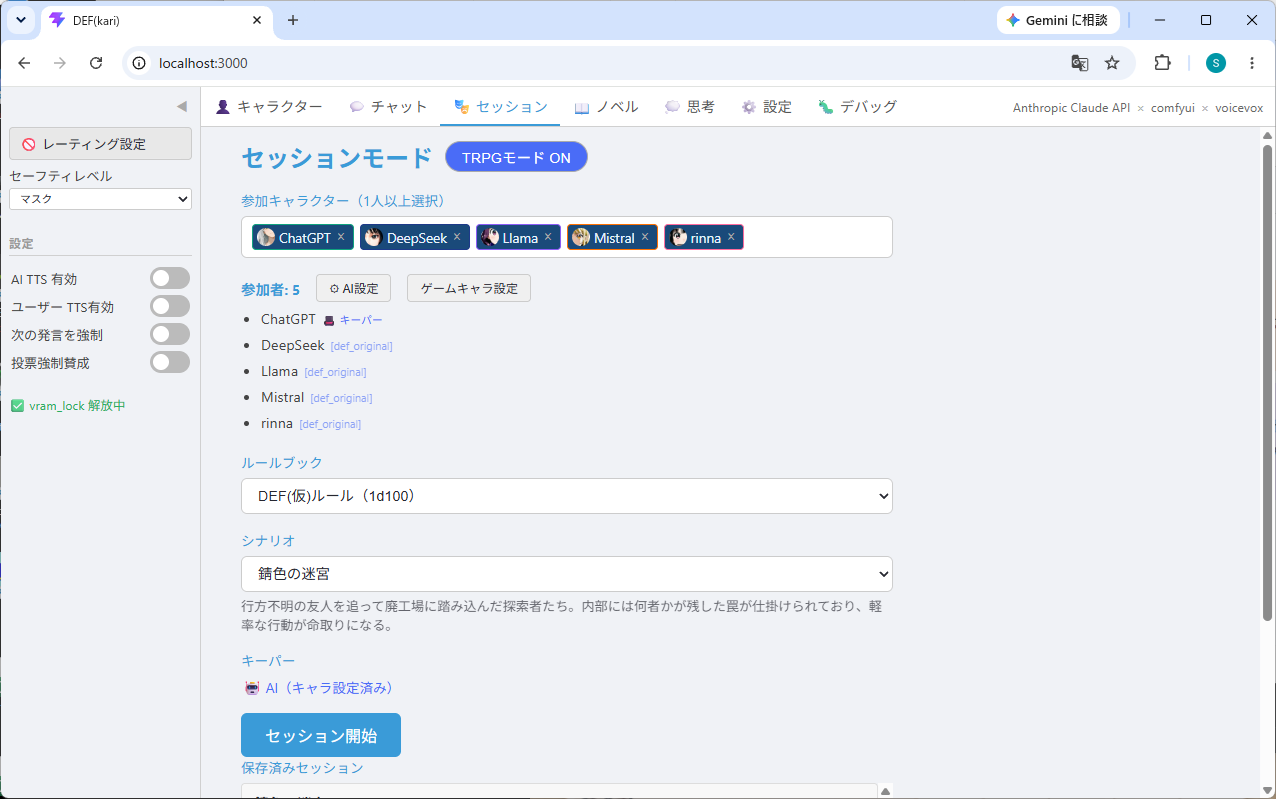Click saved sessions list scroll-up arrow

[x=885, y=791]
